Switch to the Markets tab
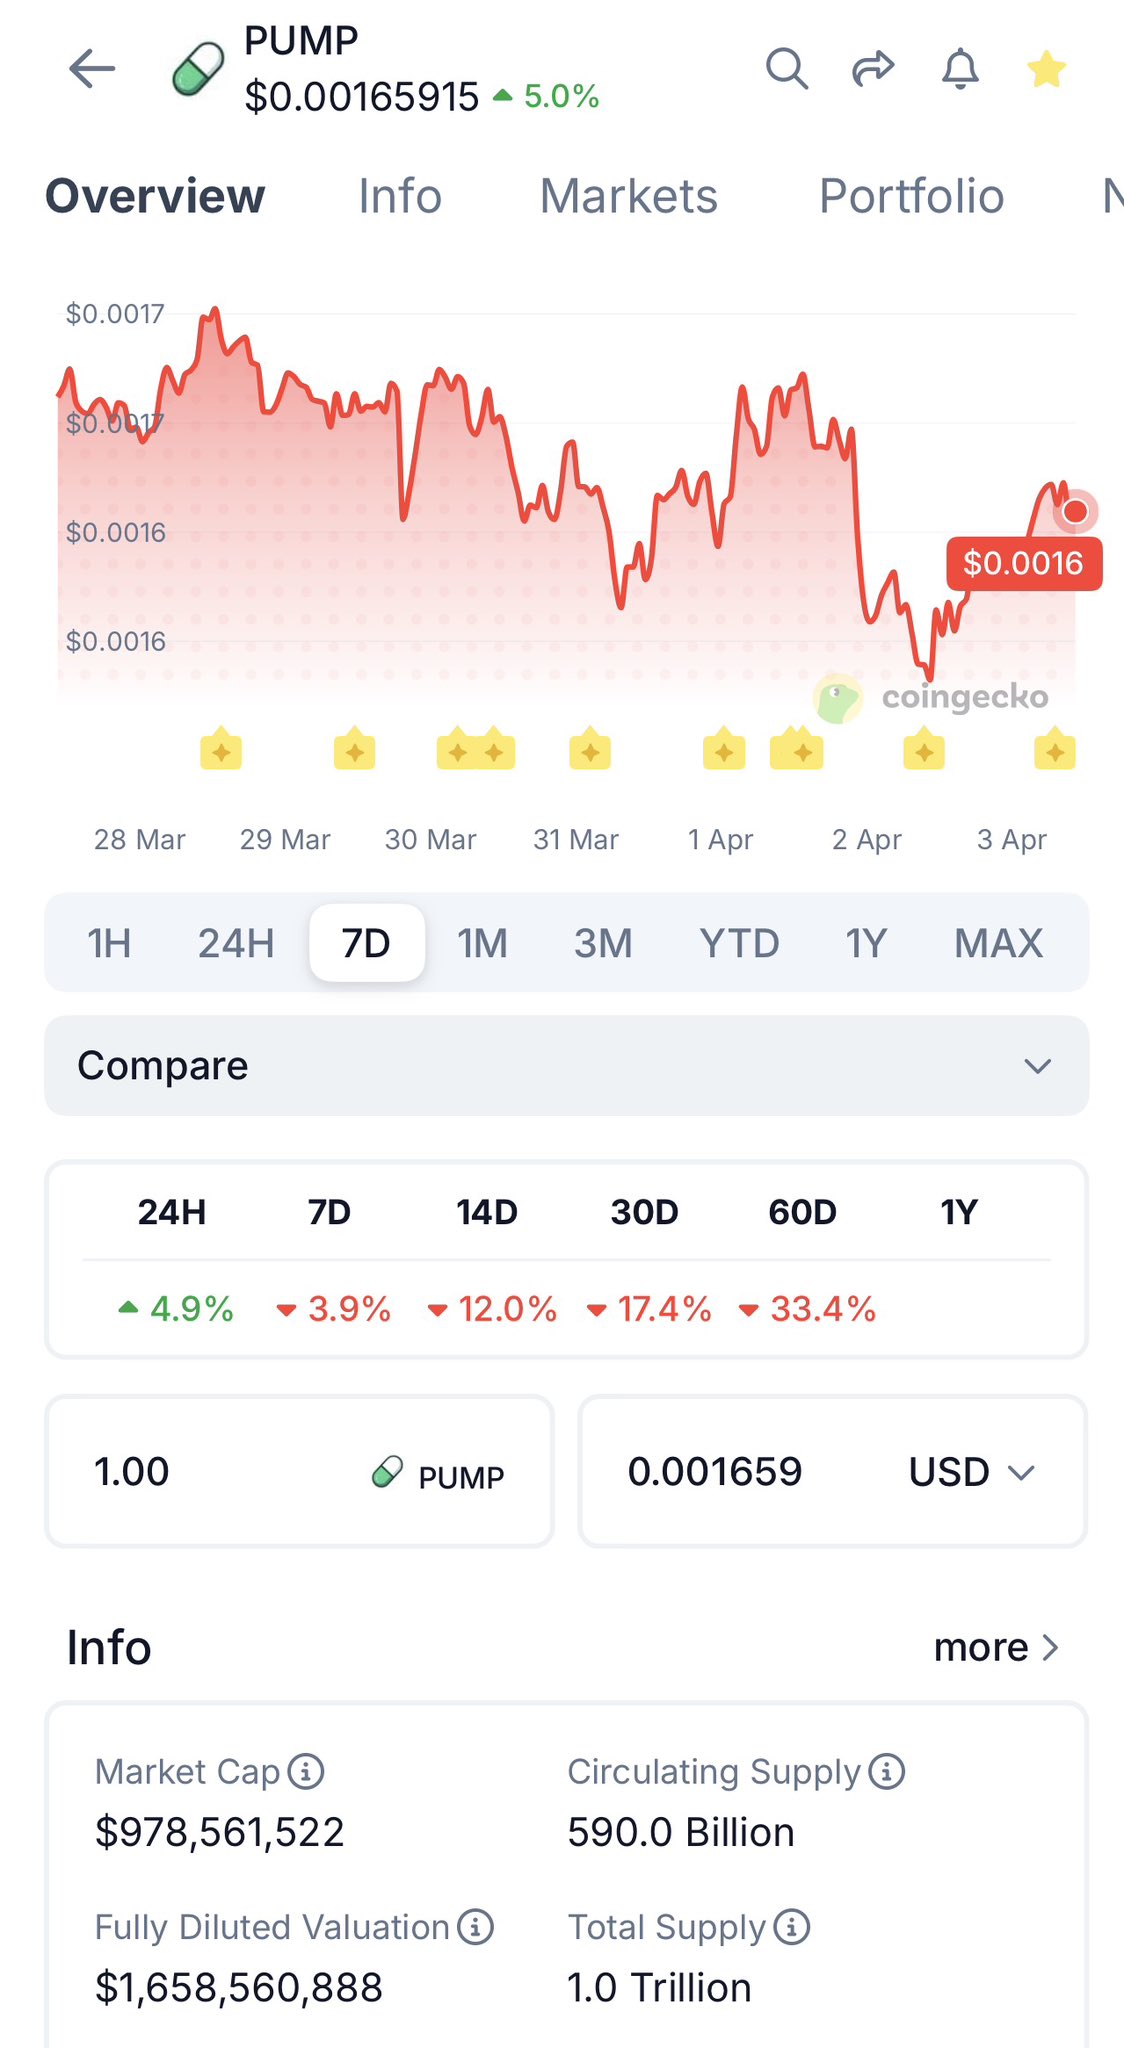The height and width of the screenshot is (2048, 1124). (x=628, y=196)
